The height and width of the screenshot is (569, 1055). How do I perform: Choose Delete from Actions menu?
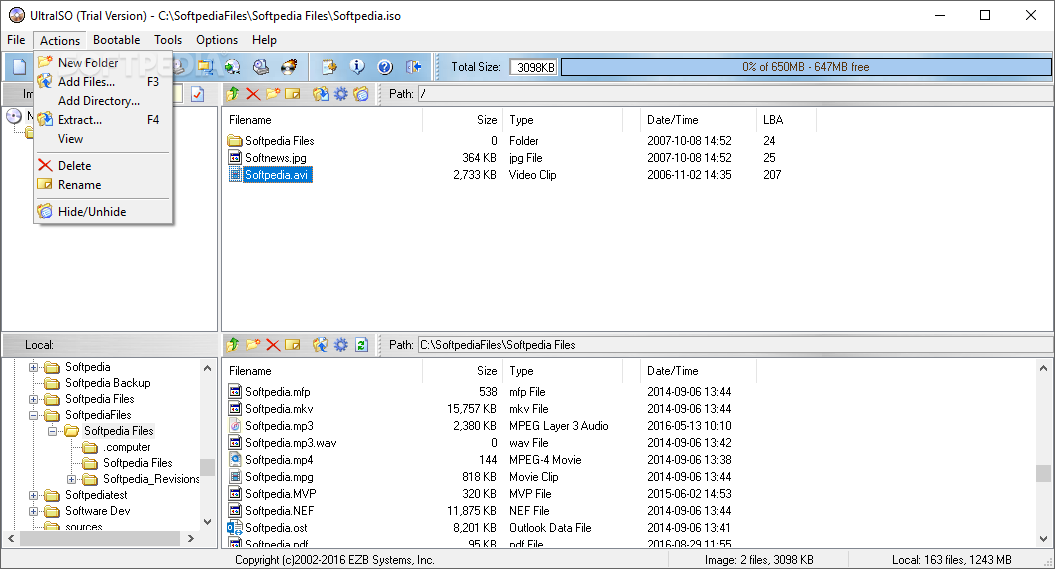pos(103,165)
